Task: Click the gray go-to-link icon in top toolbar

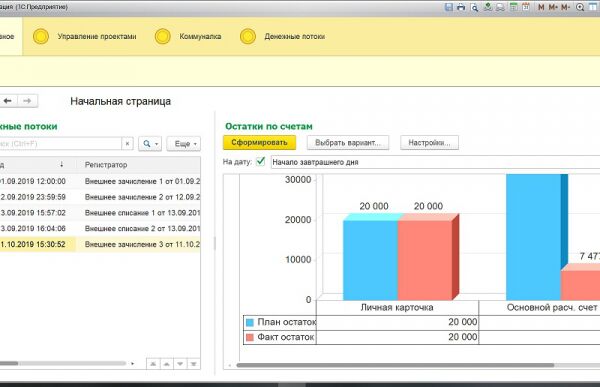Action: click(x=500, y=7)
